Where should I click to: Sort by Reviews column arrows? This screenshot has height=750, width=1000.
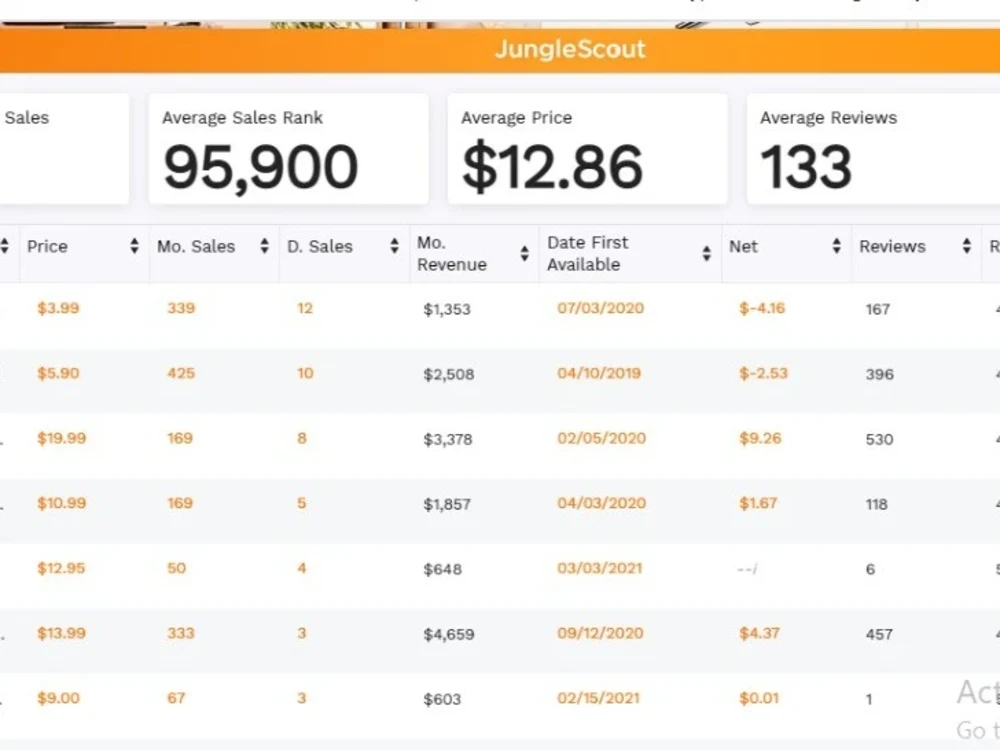coord(966,246)
